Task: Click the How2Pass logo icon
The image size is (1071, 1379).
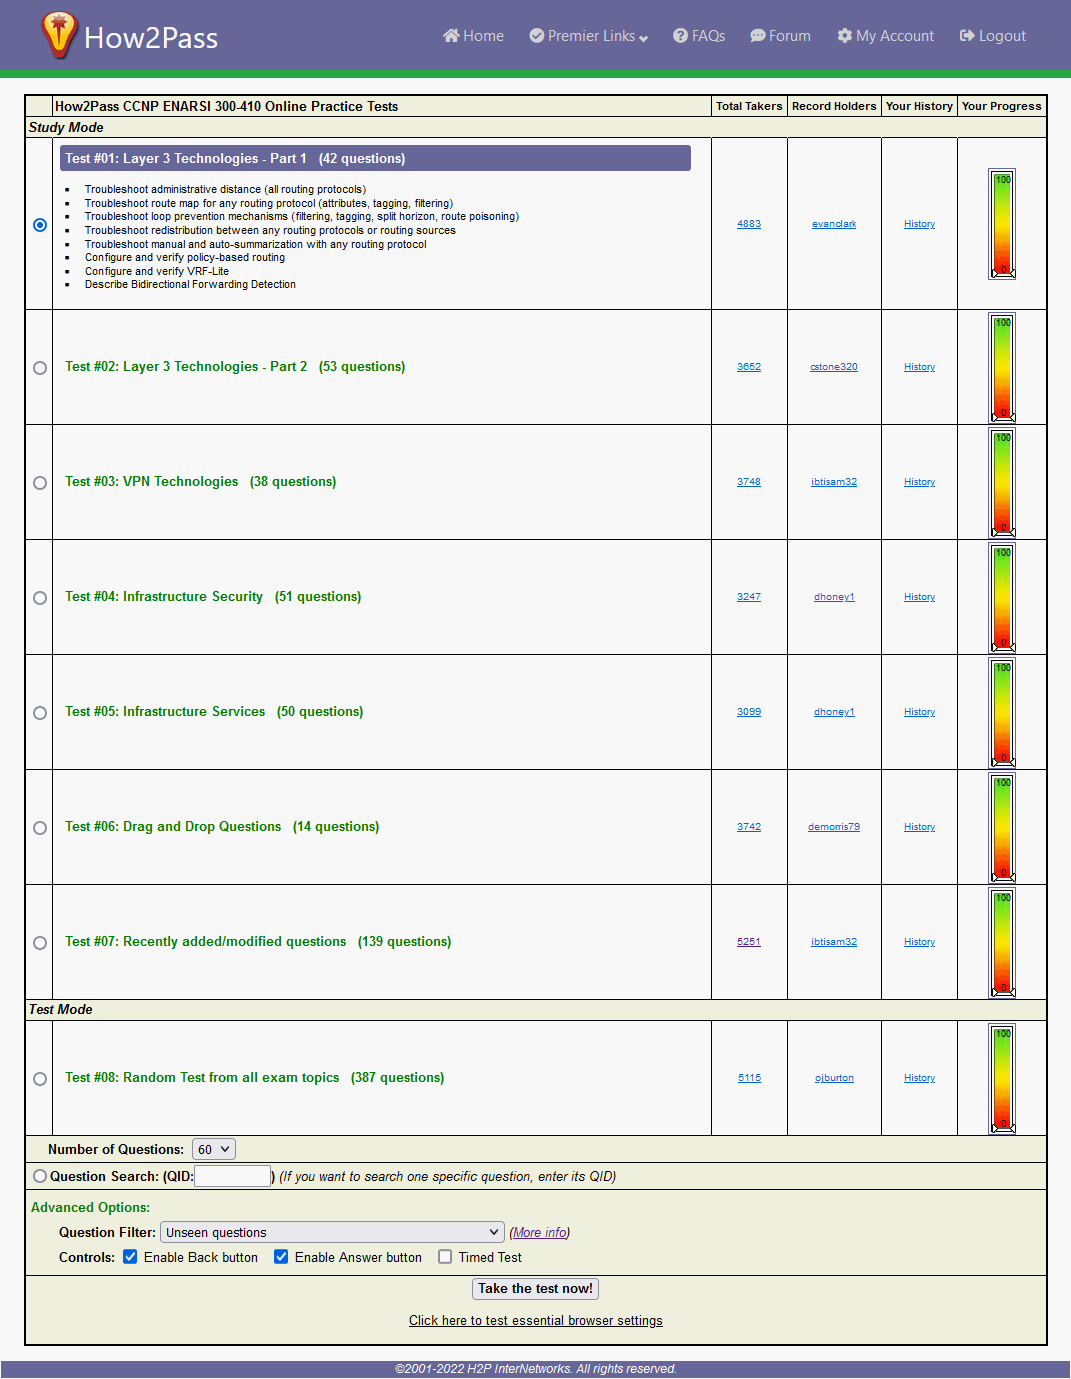Action: 59,35
